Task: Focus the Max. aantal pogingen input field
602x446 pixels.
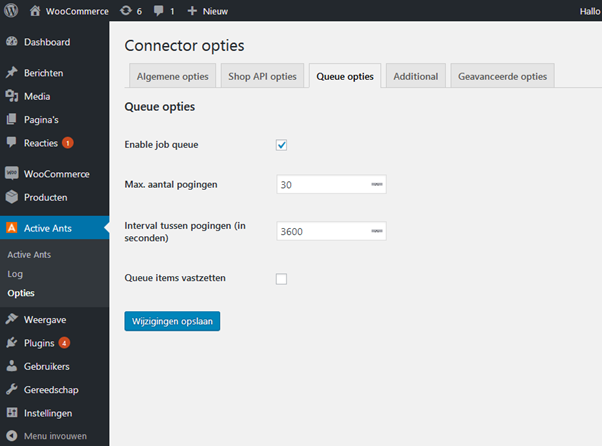Action: [x=322, y=185]
